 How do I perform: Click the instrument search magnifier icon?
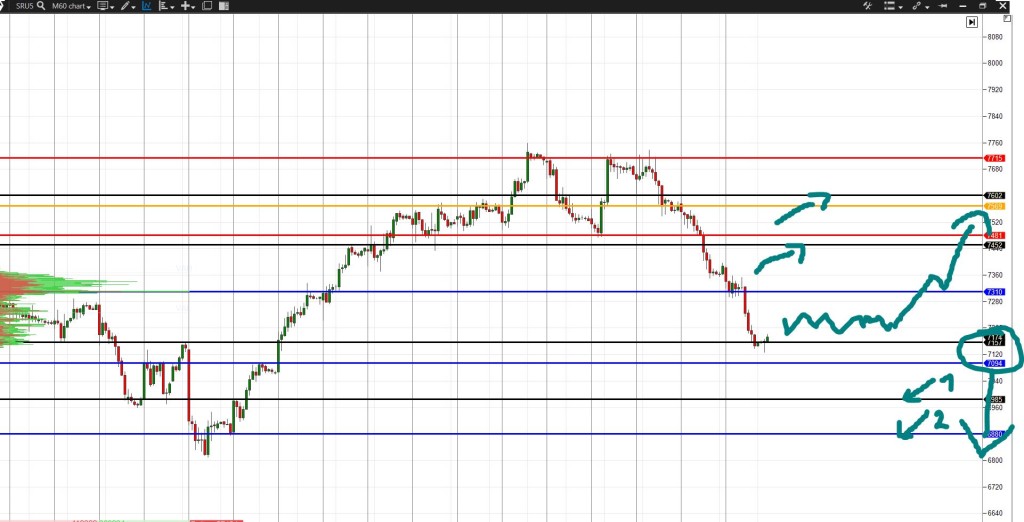[x=41, y=6]
